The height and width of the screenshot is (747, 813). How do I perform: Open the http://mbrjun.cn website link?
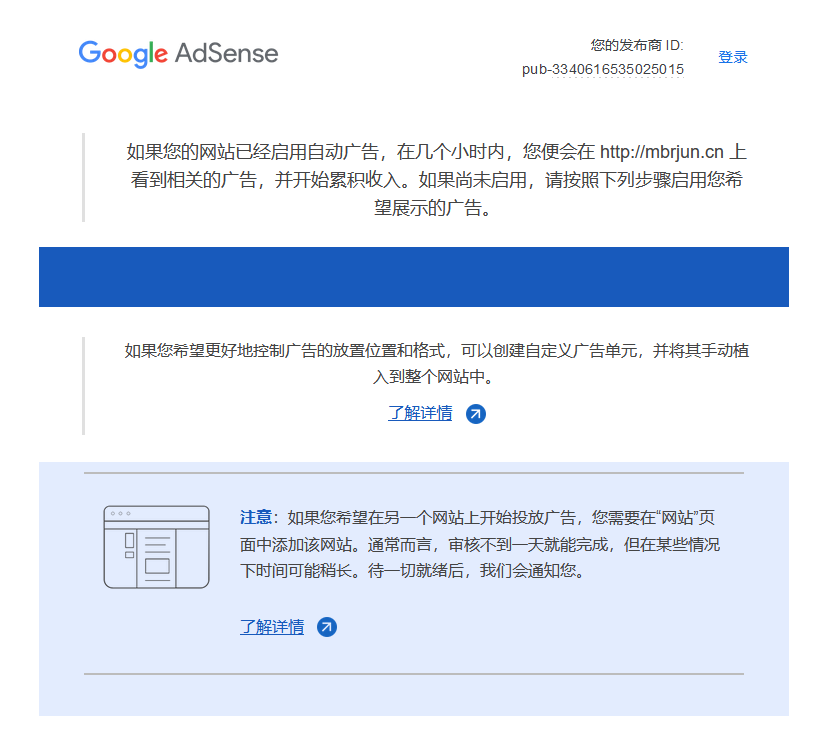(x=662, y=152)
